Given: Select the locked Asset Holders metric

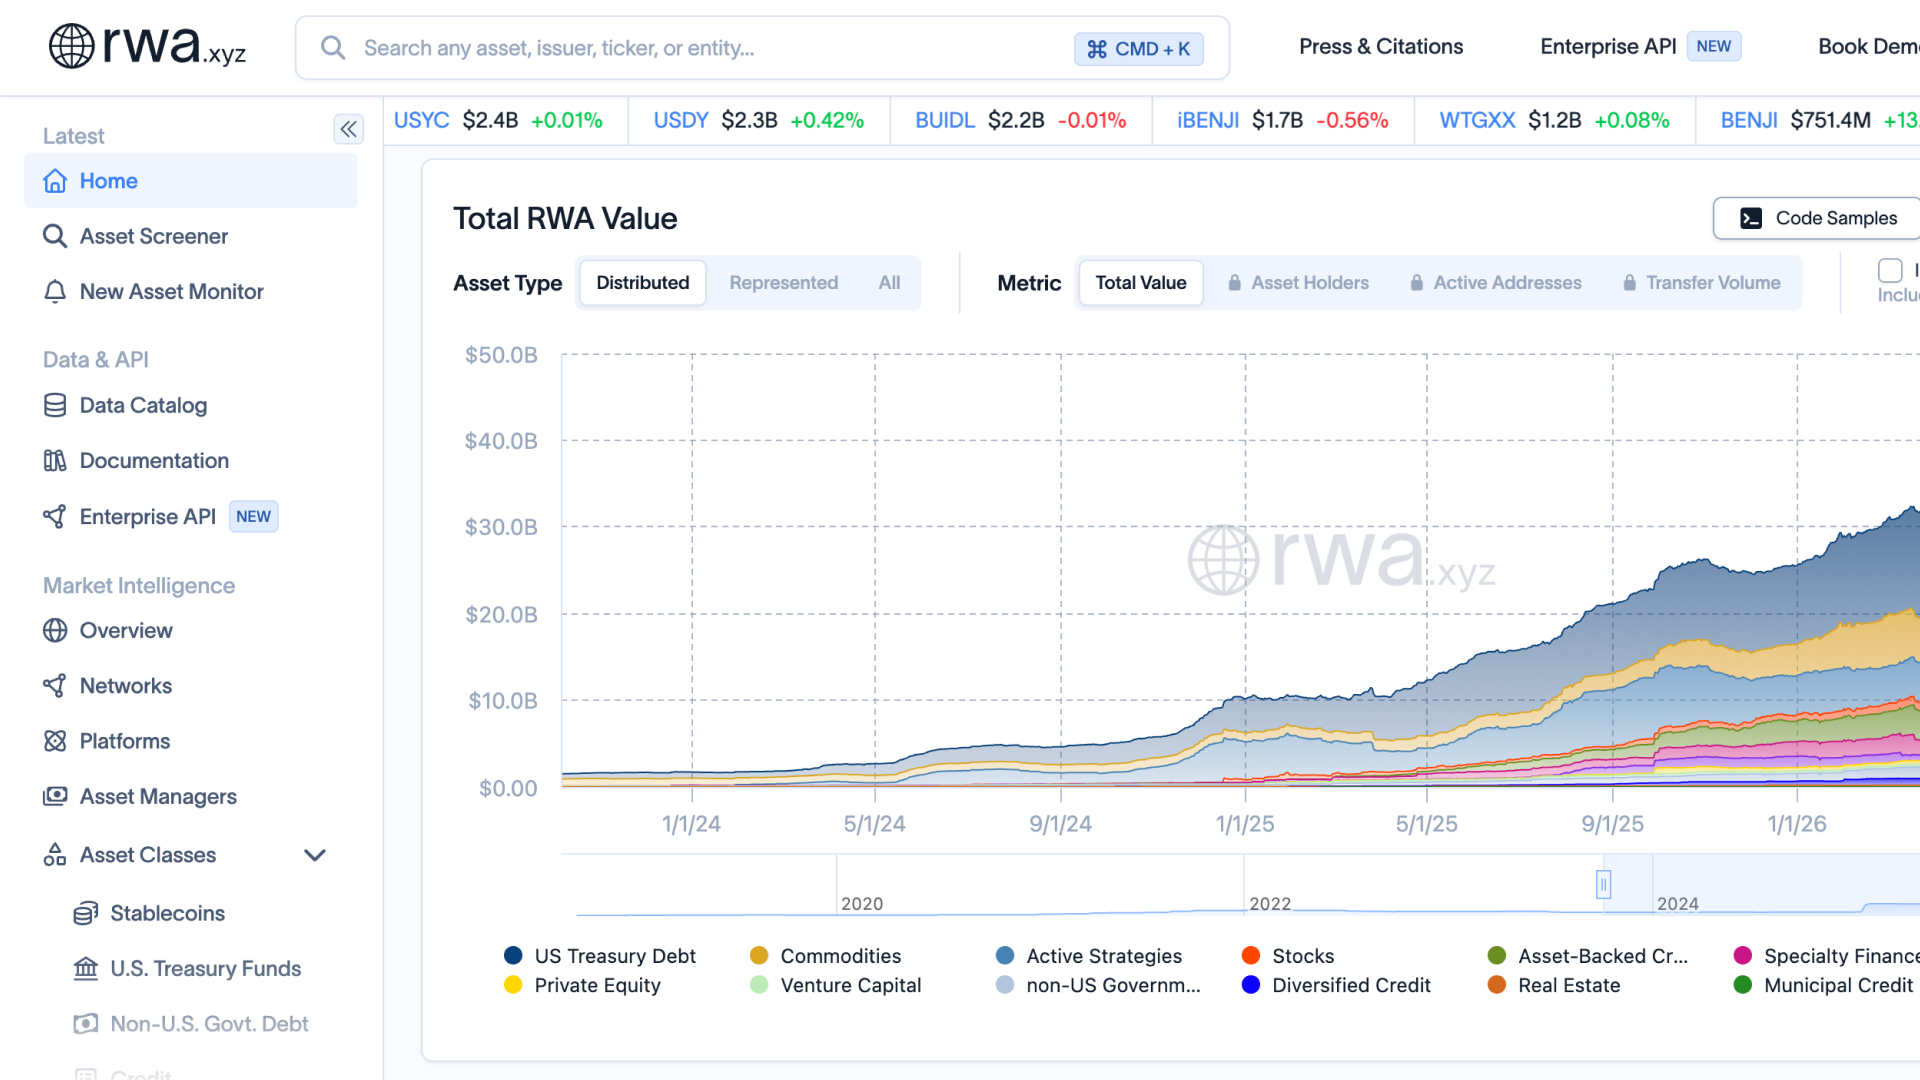Looking at the screenshot, I should click(1298, 283).
